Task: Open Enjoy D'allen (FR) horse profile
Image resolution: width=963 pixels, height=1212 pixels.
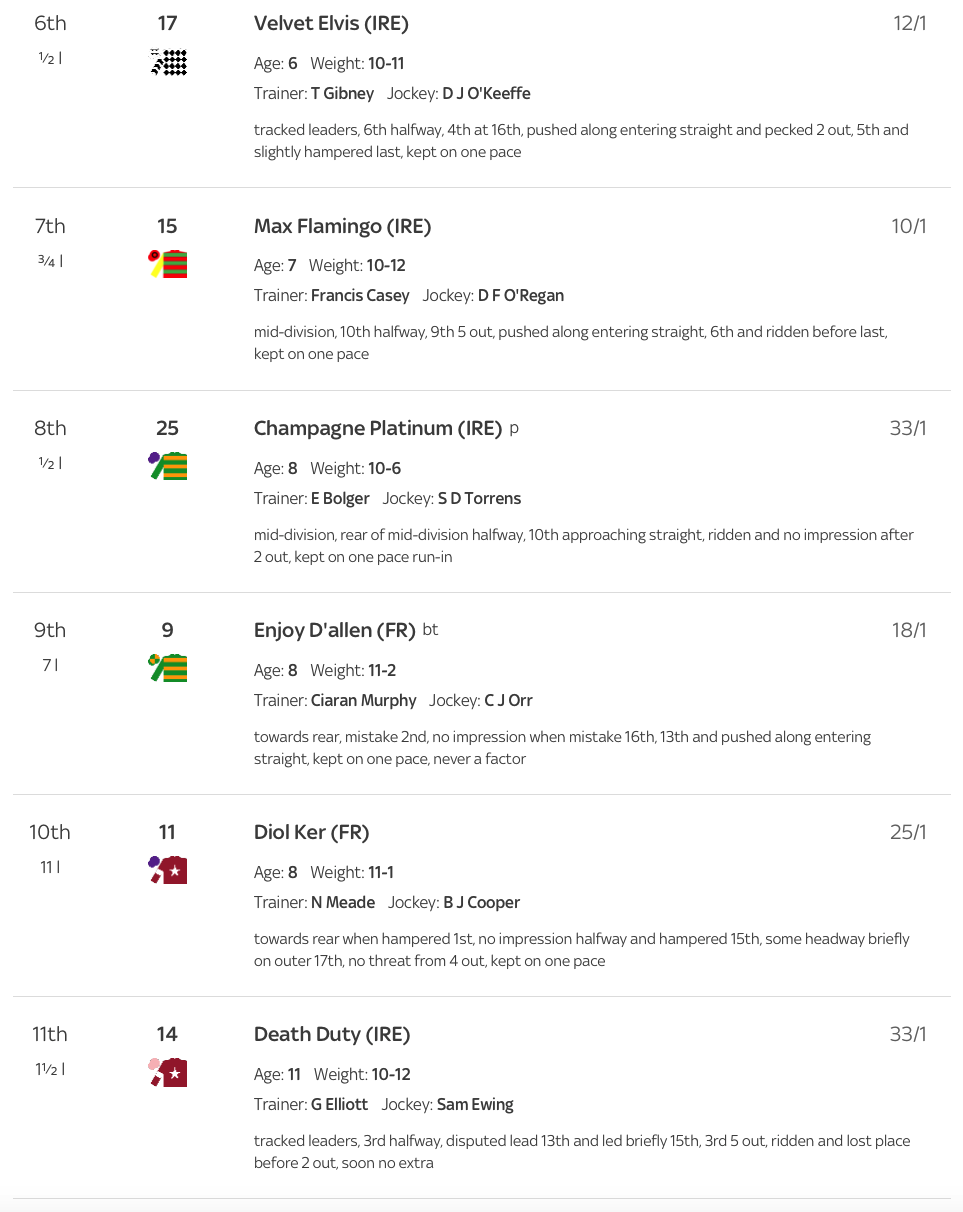Action: coord(334,630)
